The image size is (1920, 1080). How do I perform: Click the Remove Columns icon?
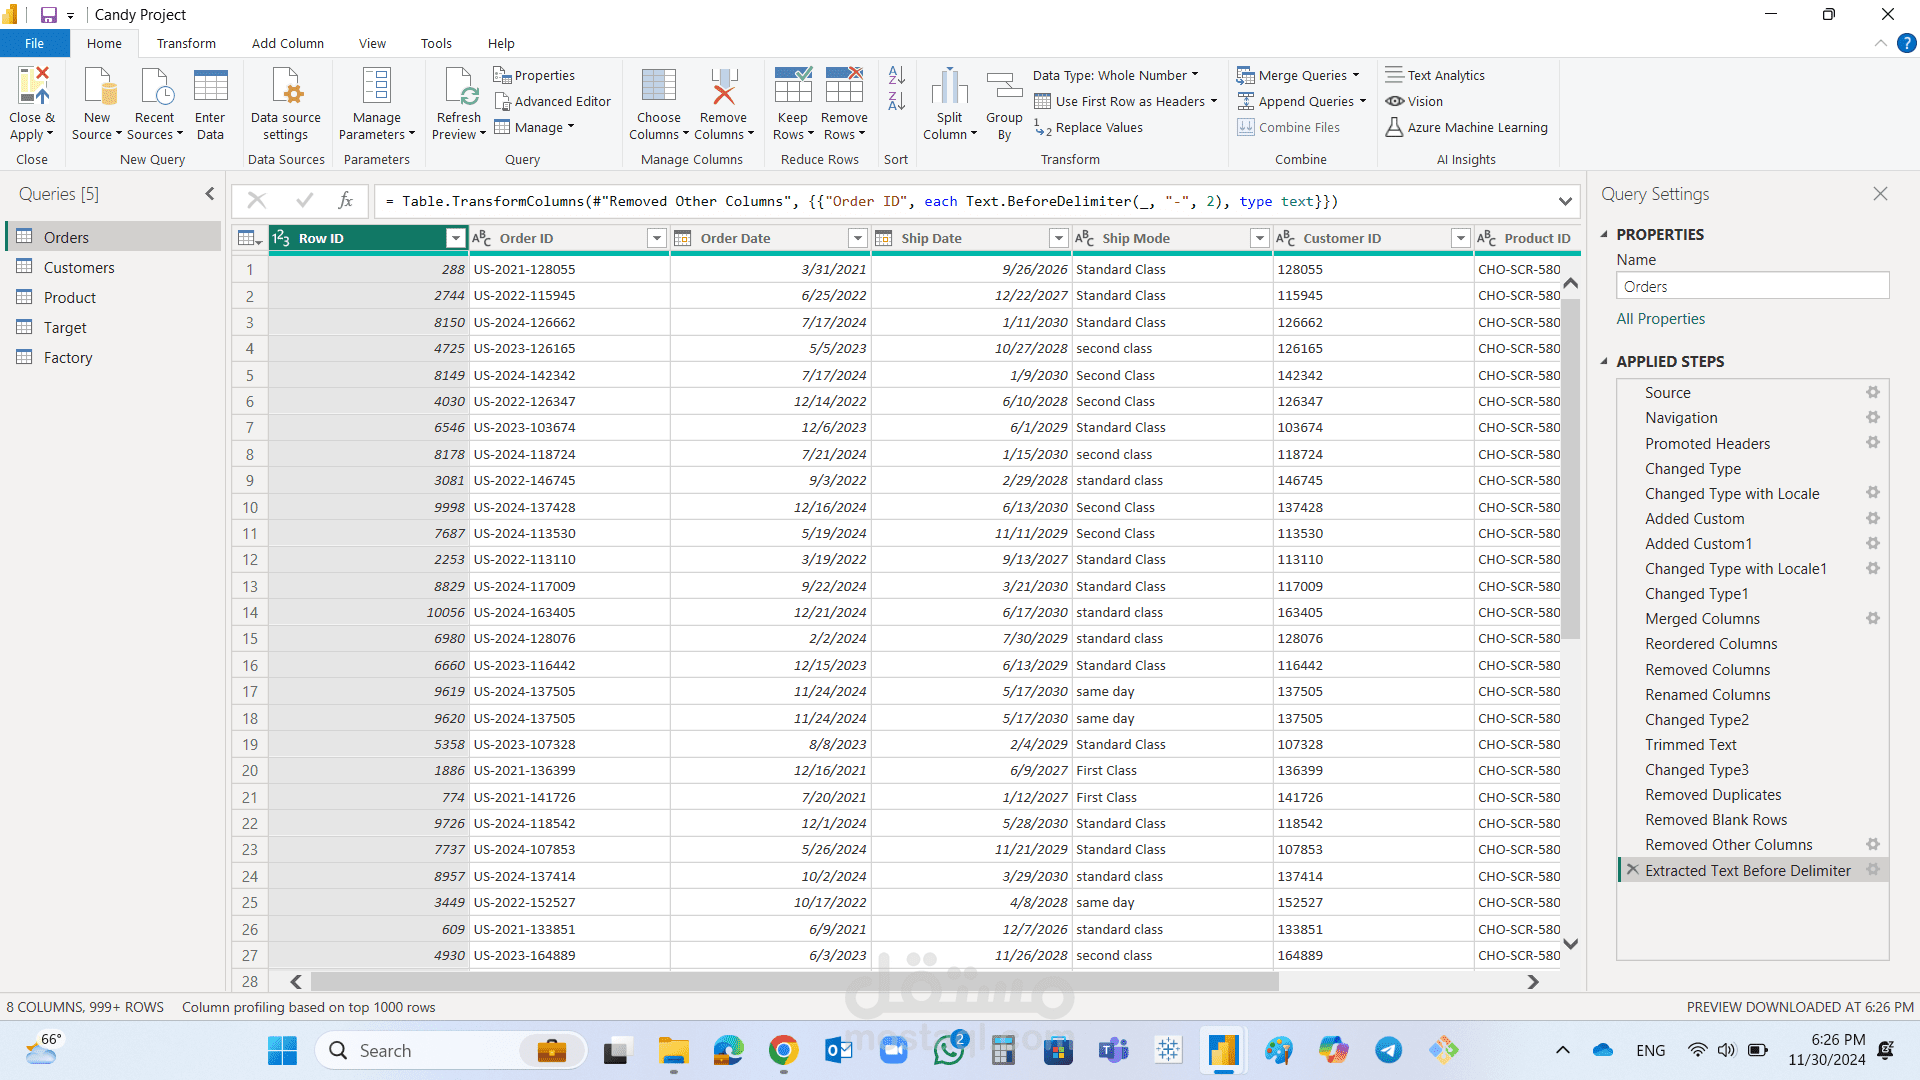coord(723,87)
